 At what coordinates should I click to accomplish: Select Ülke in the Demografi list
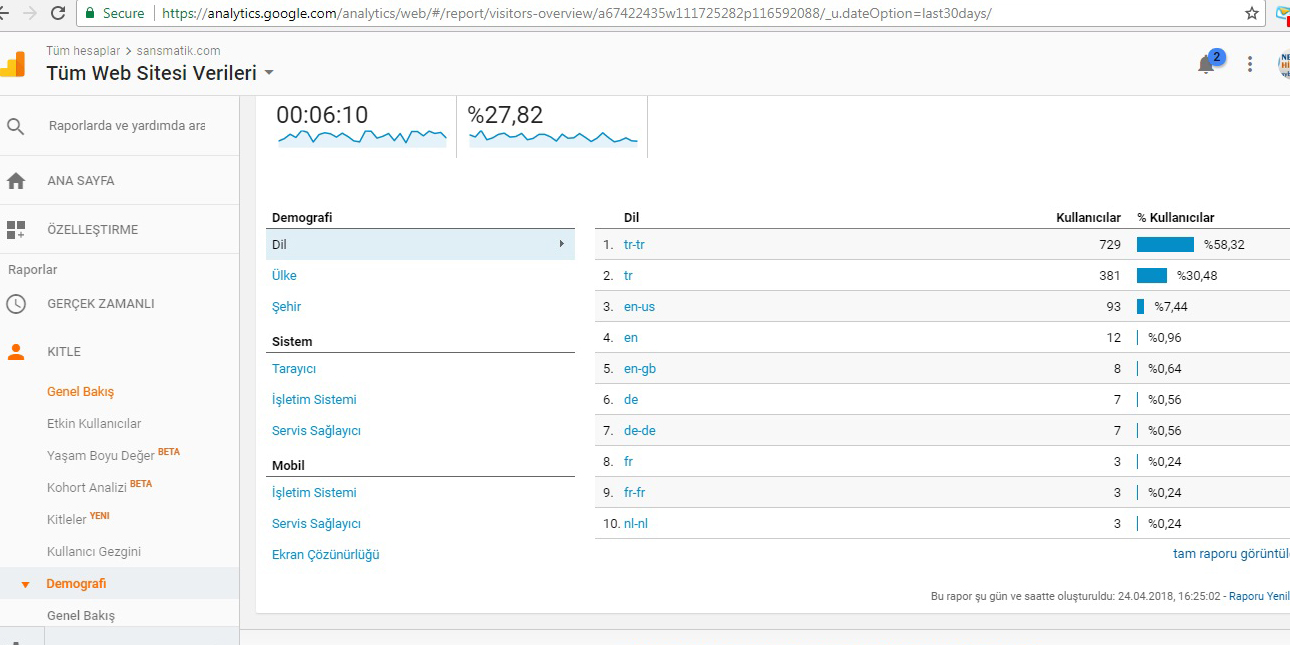[284, 276]
